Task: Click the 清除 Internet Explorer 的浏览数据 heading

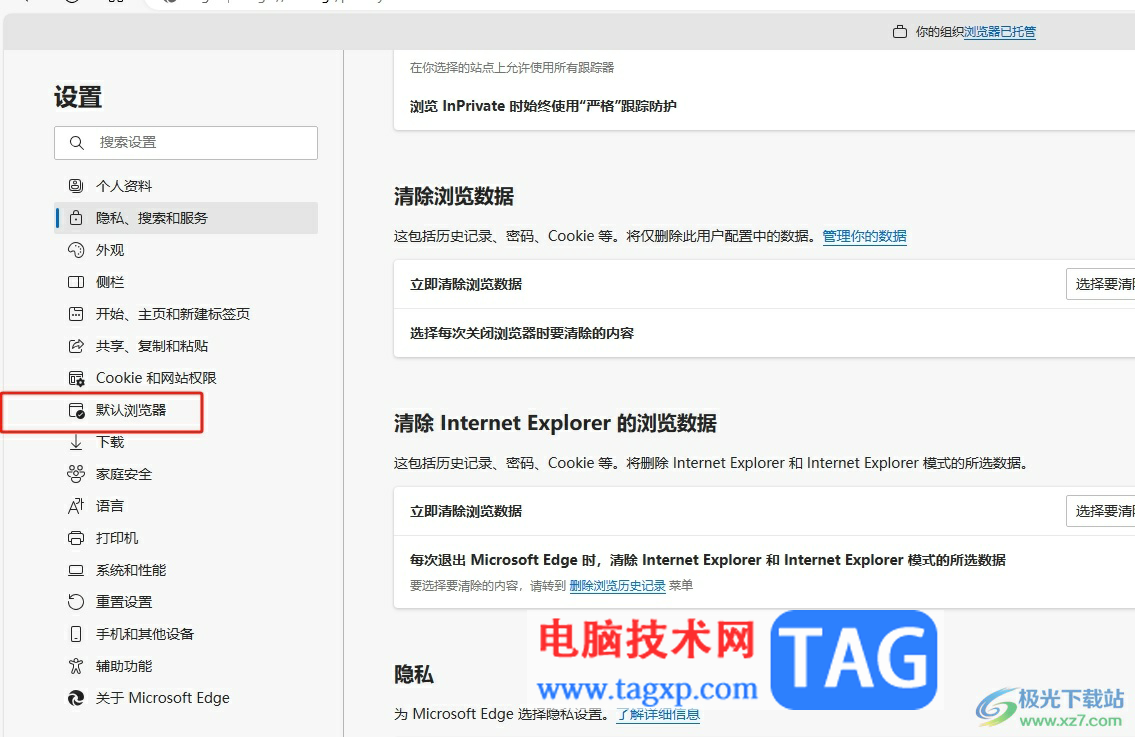Action: point(555,423)
